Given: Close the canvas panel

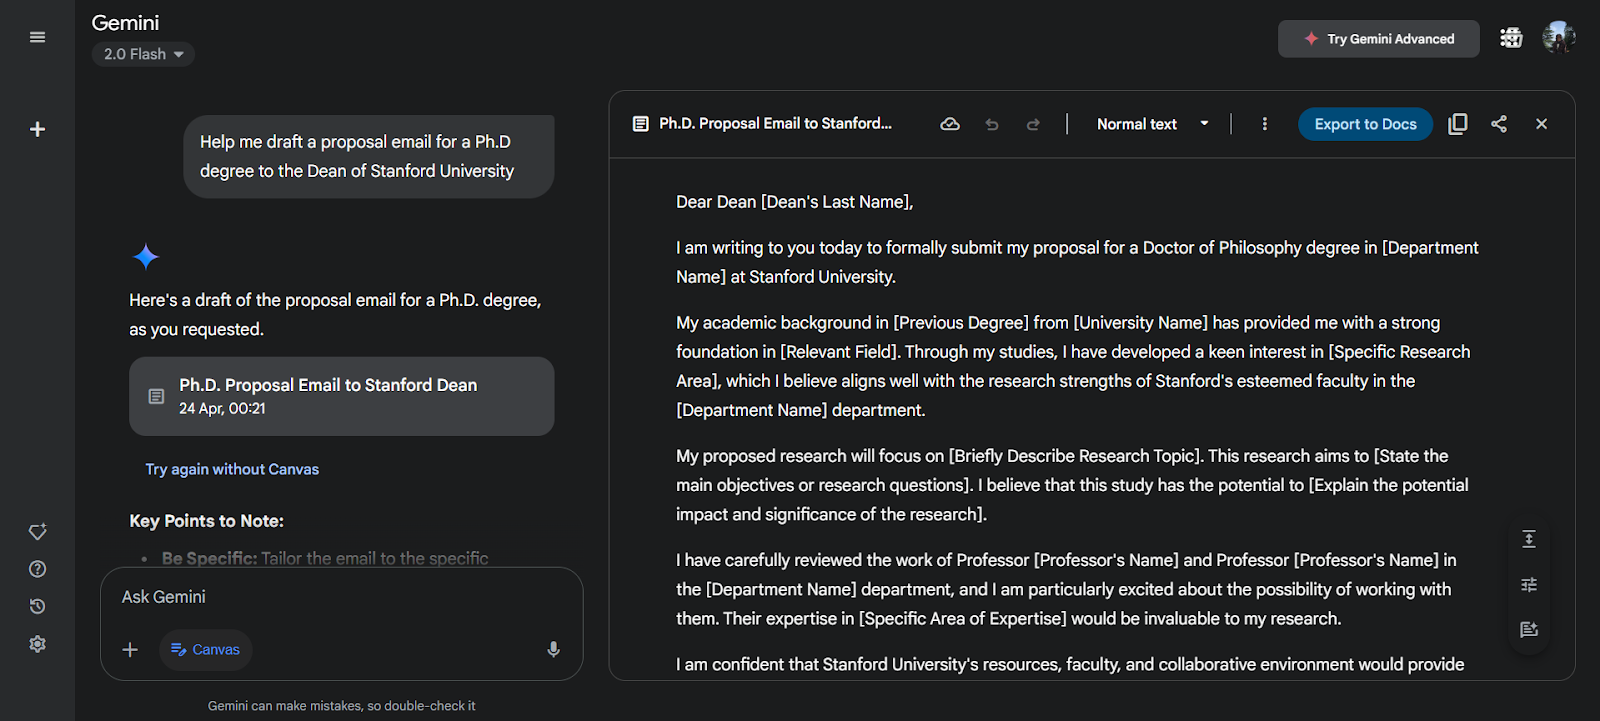Looking at the screenshot, I should click(x=1541, y=124).
